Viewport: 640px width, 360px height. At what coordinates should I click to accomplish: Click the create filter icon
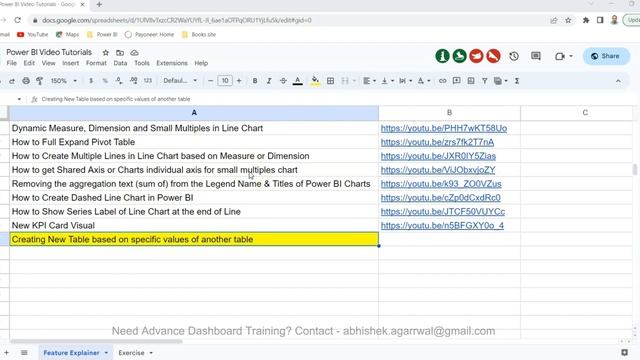point(484,81)
